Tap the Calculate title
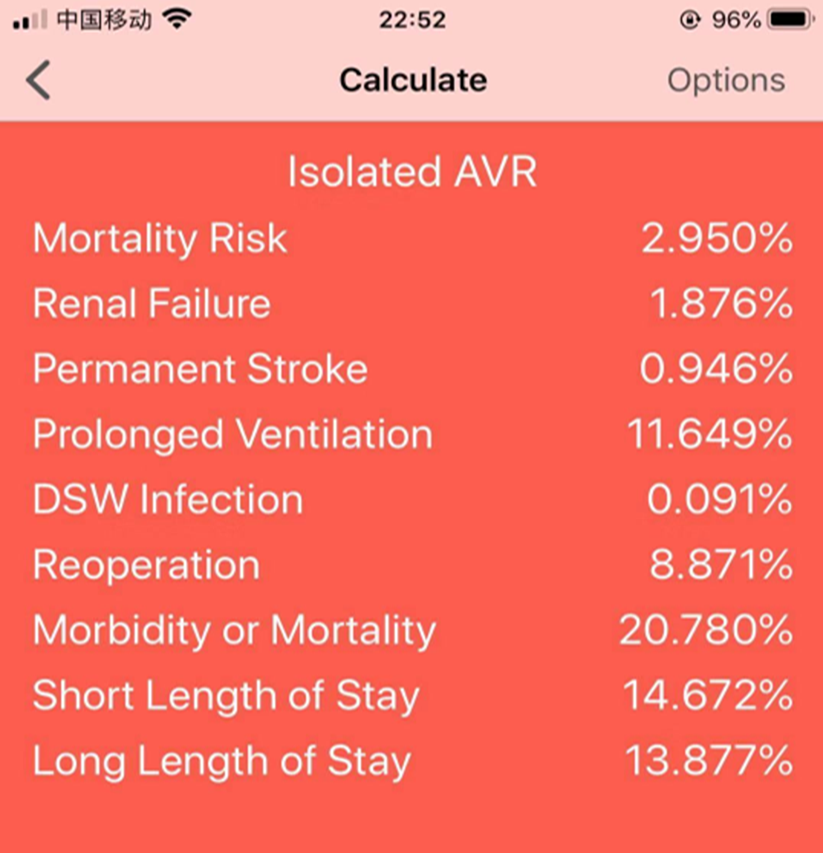This screenshot has height=853, width=823. (x=413, y=80)
